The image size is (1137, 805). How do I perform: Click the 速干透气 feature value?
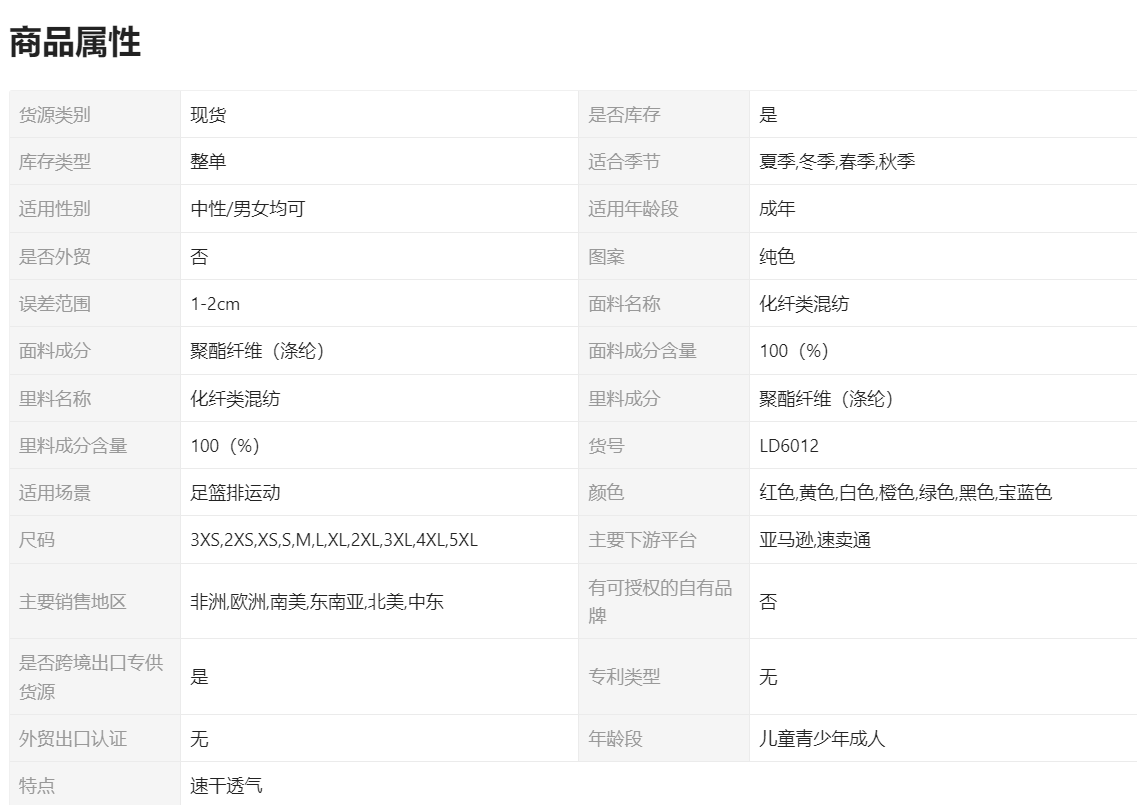[x=227, y=786]
